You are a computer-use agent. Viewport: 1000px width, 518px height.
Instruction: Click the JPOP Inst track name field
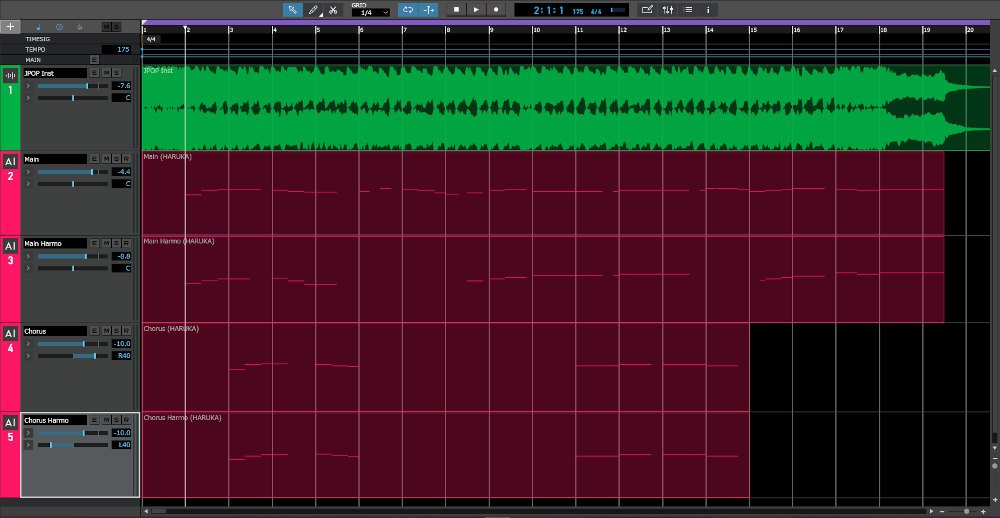(x=55, y=73)
